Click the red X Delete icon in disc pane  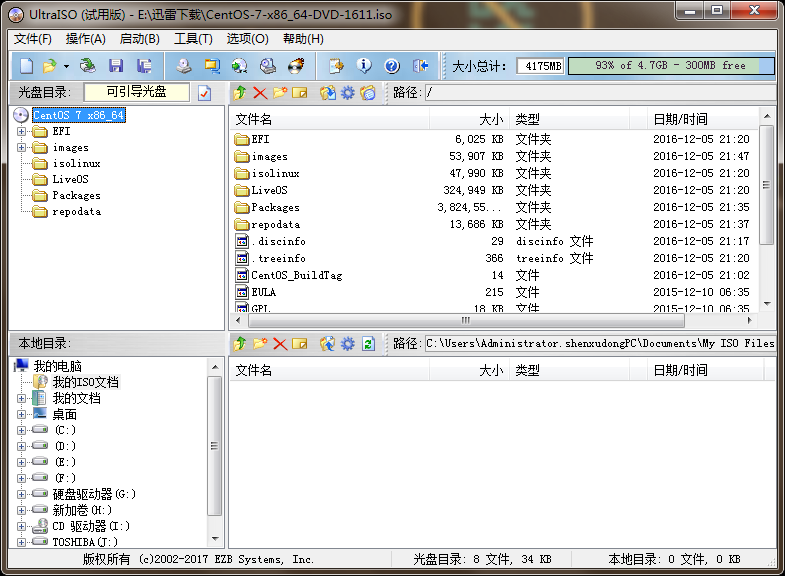[x=260, y=93]
